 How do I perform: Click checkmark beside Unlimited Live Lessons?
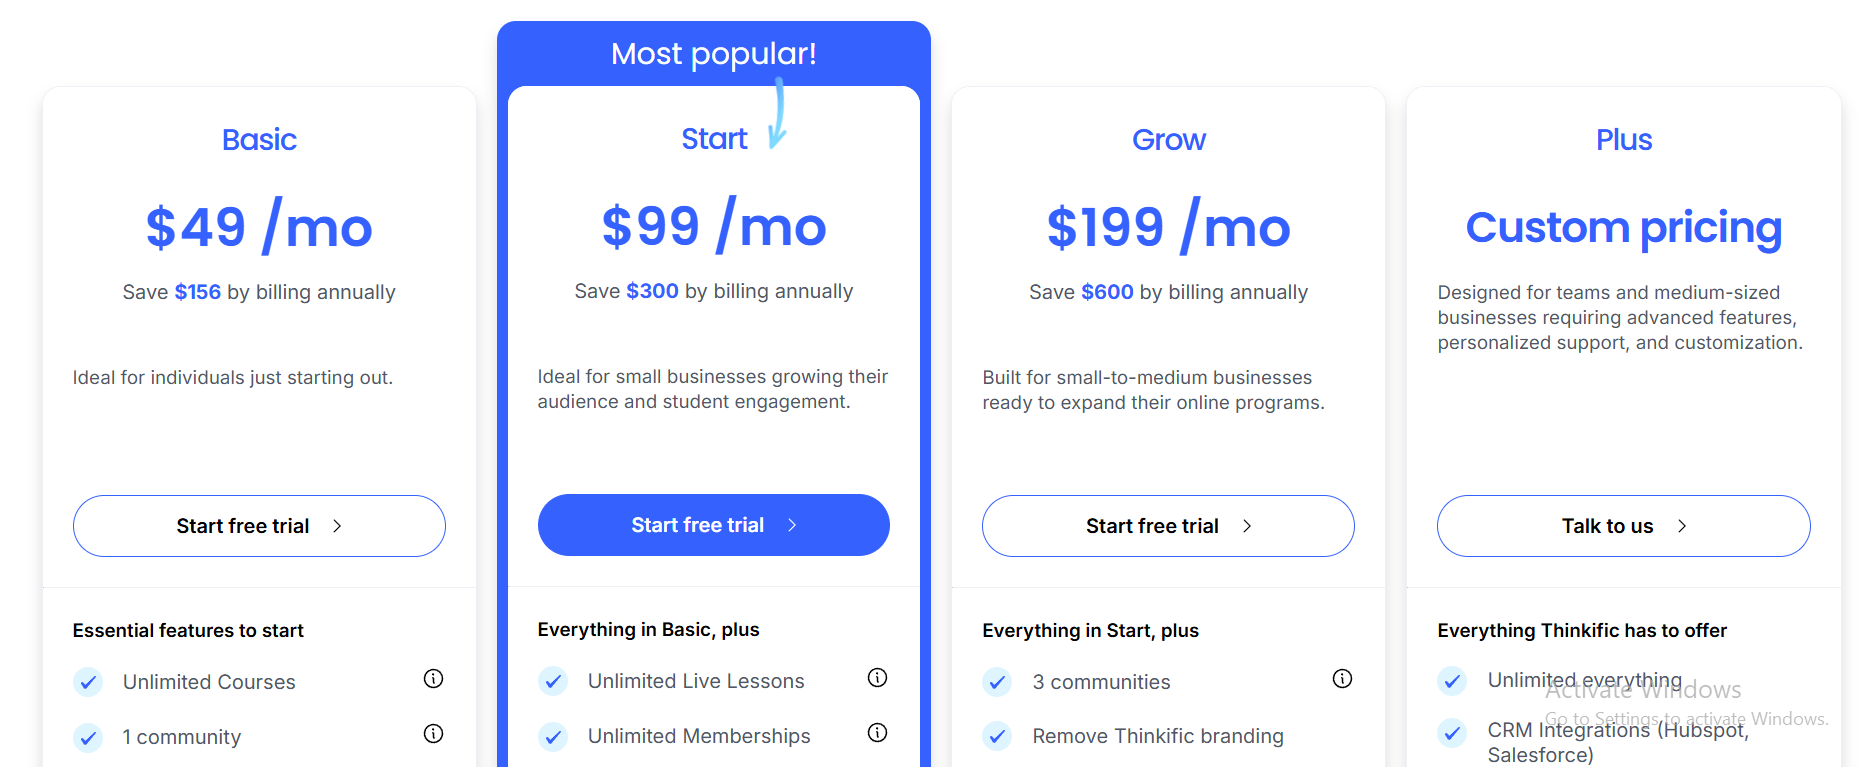click(x=553, y=681)
